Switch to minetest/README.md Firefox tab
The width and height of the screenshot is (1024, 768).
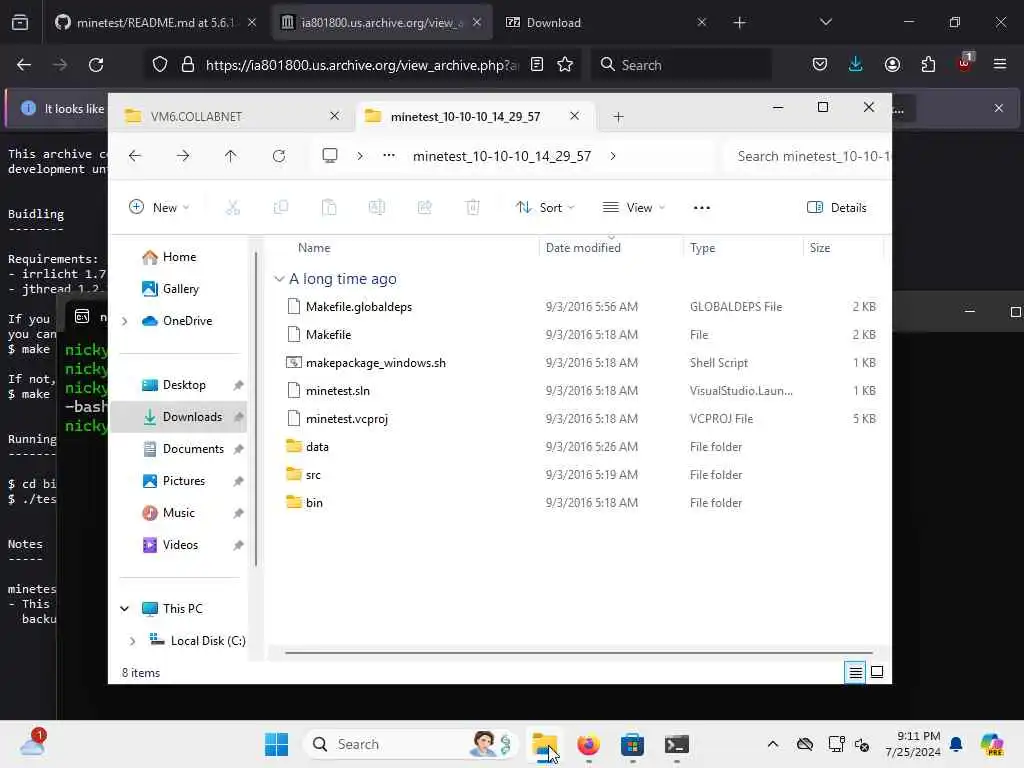click(x=154, y=22)
